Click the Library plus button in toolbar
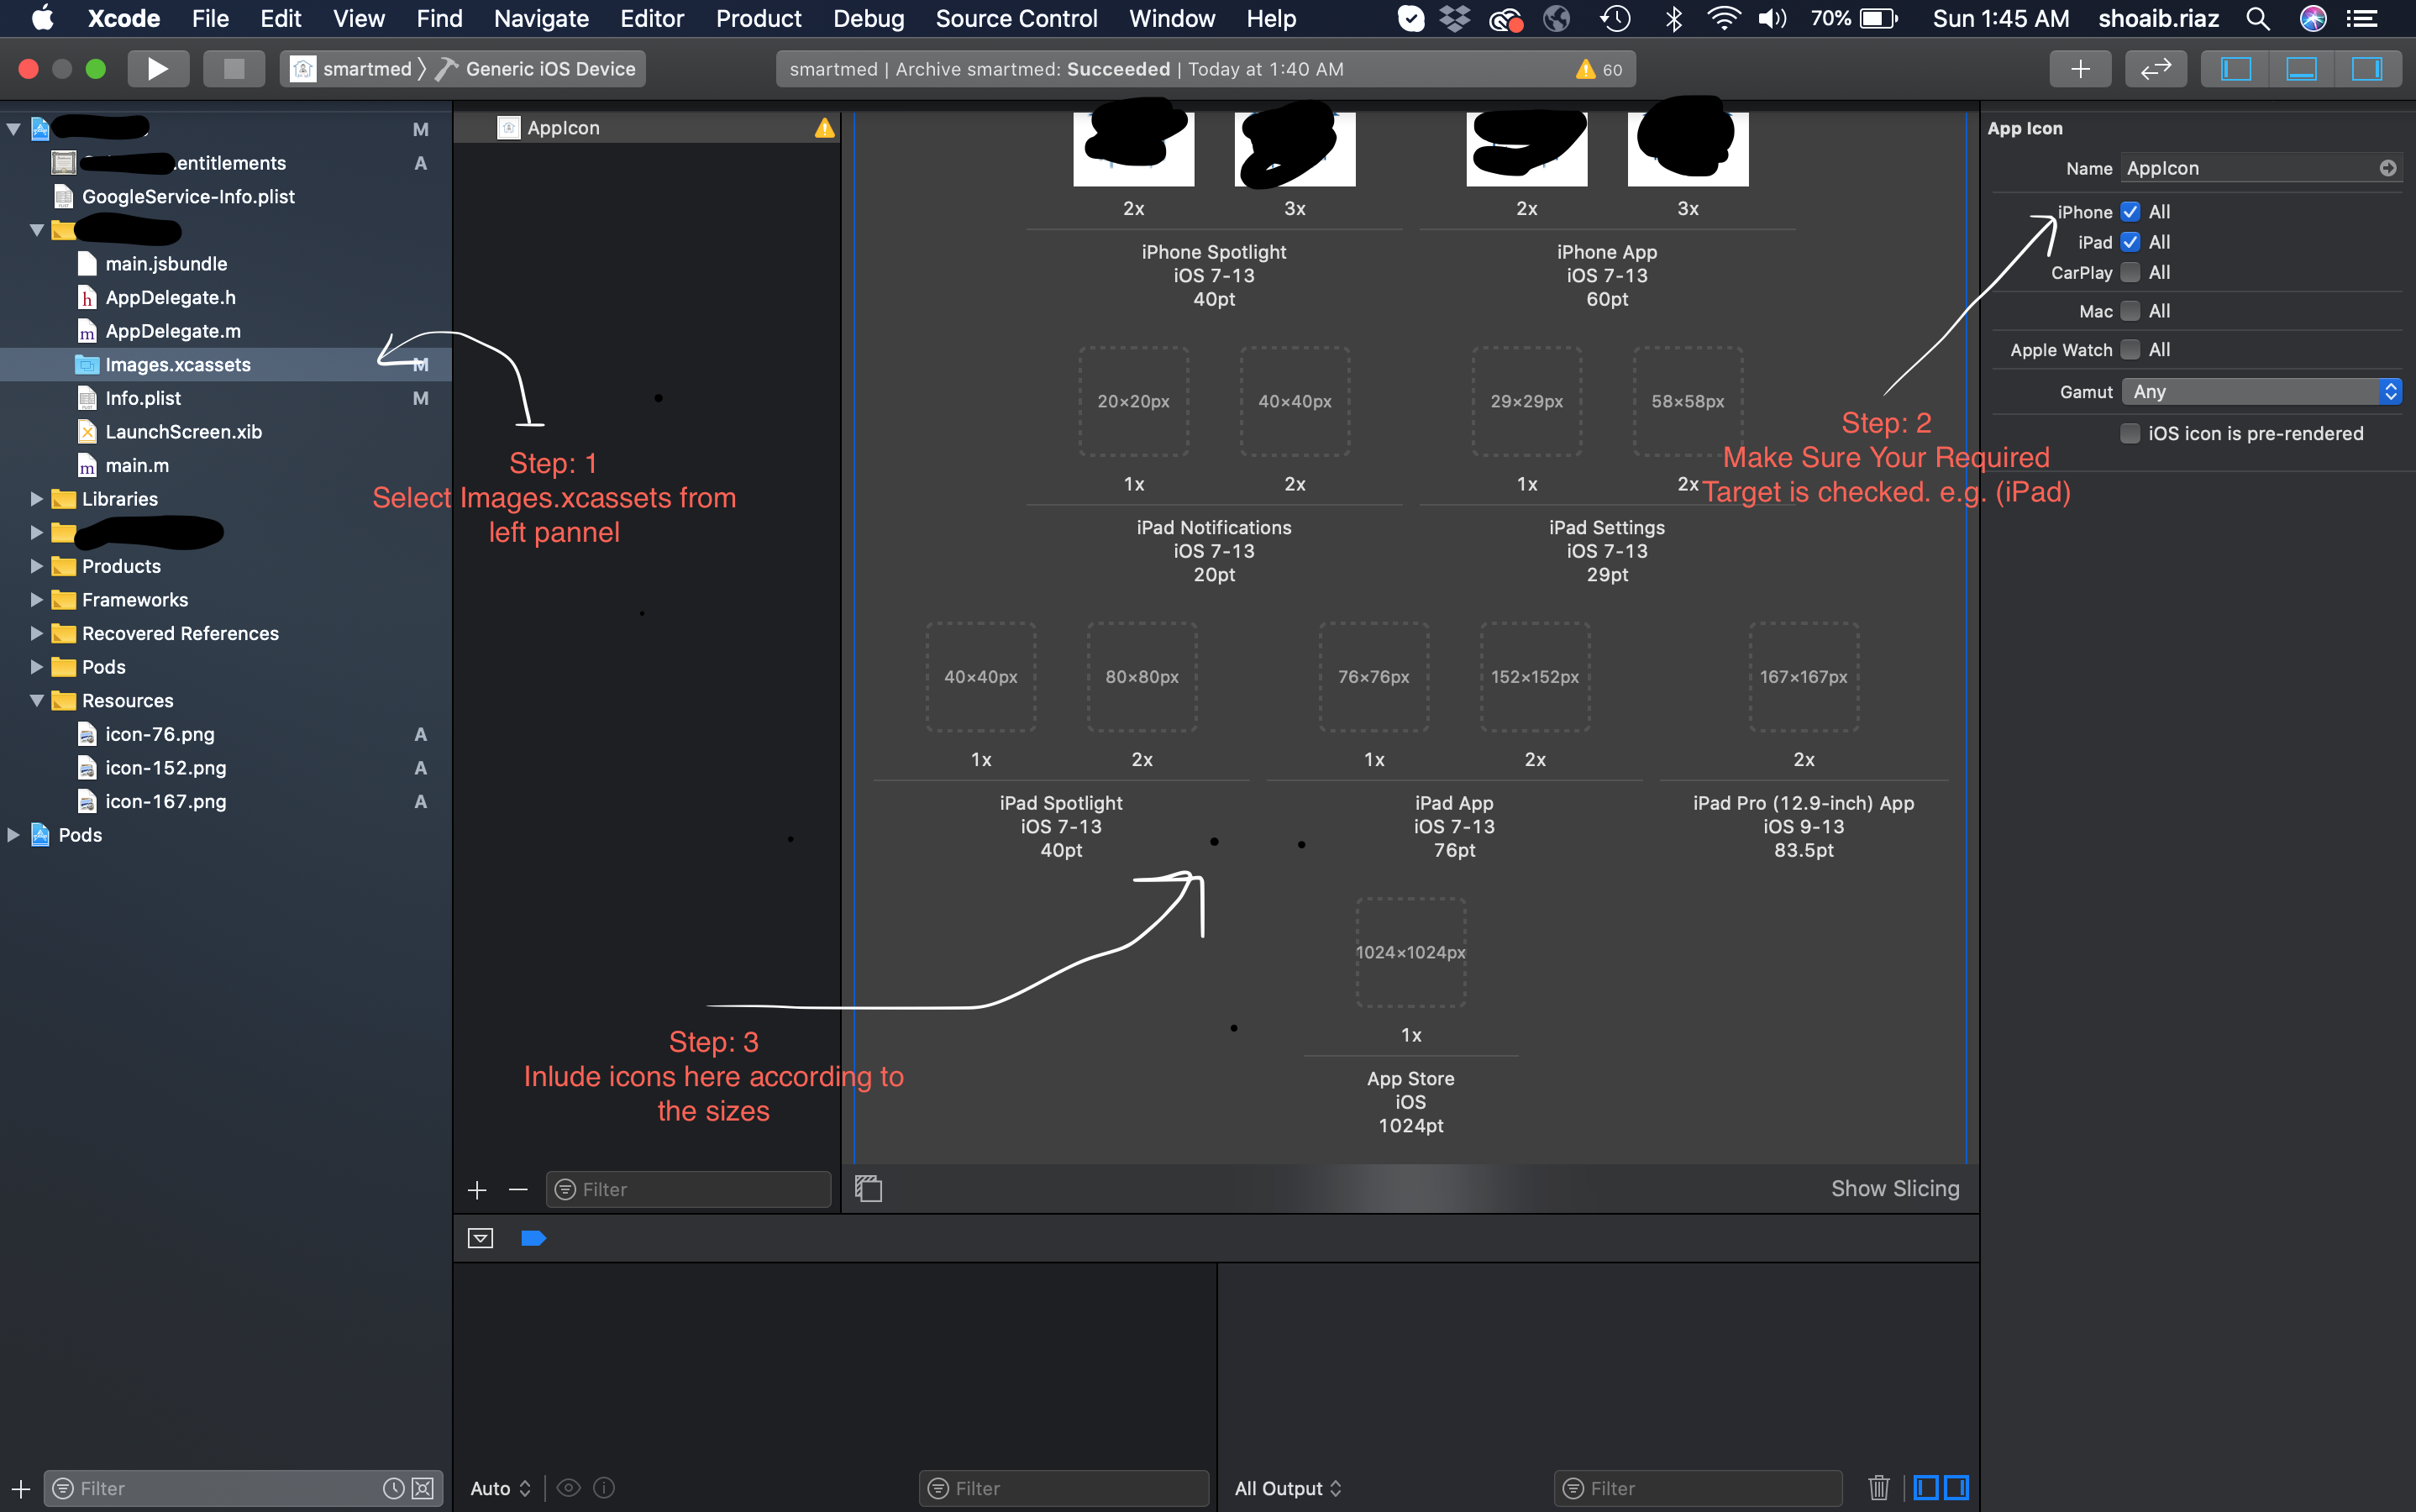Viewport: 2416px width, 1512px height. coord(2080,69)
